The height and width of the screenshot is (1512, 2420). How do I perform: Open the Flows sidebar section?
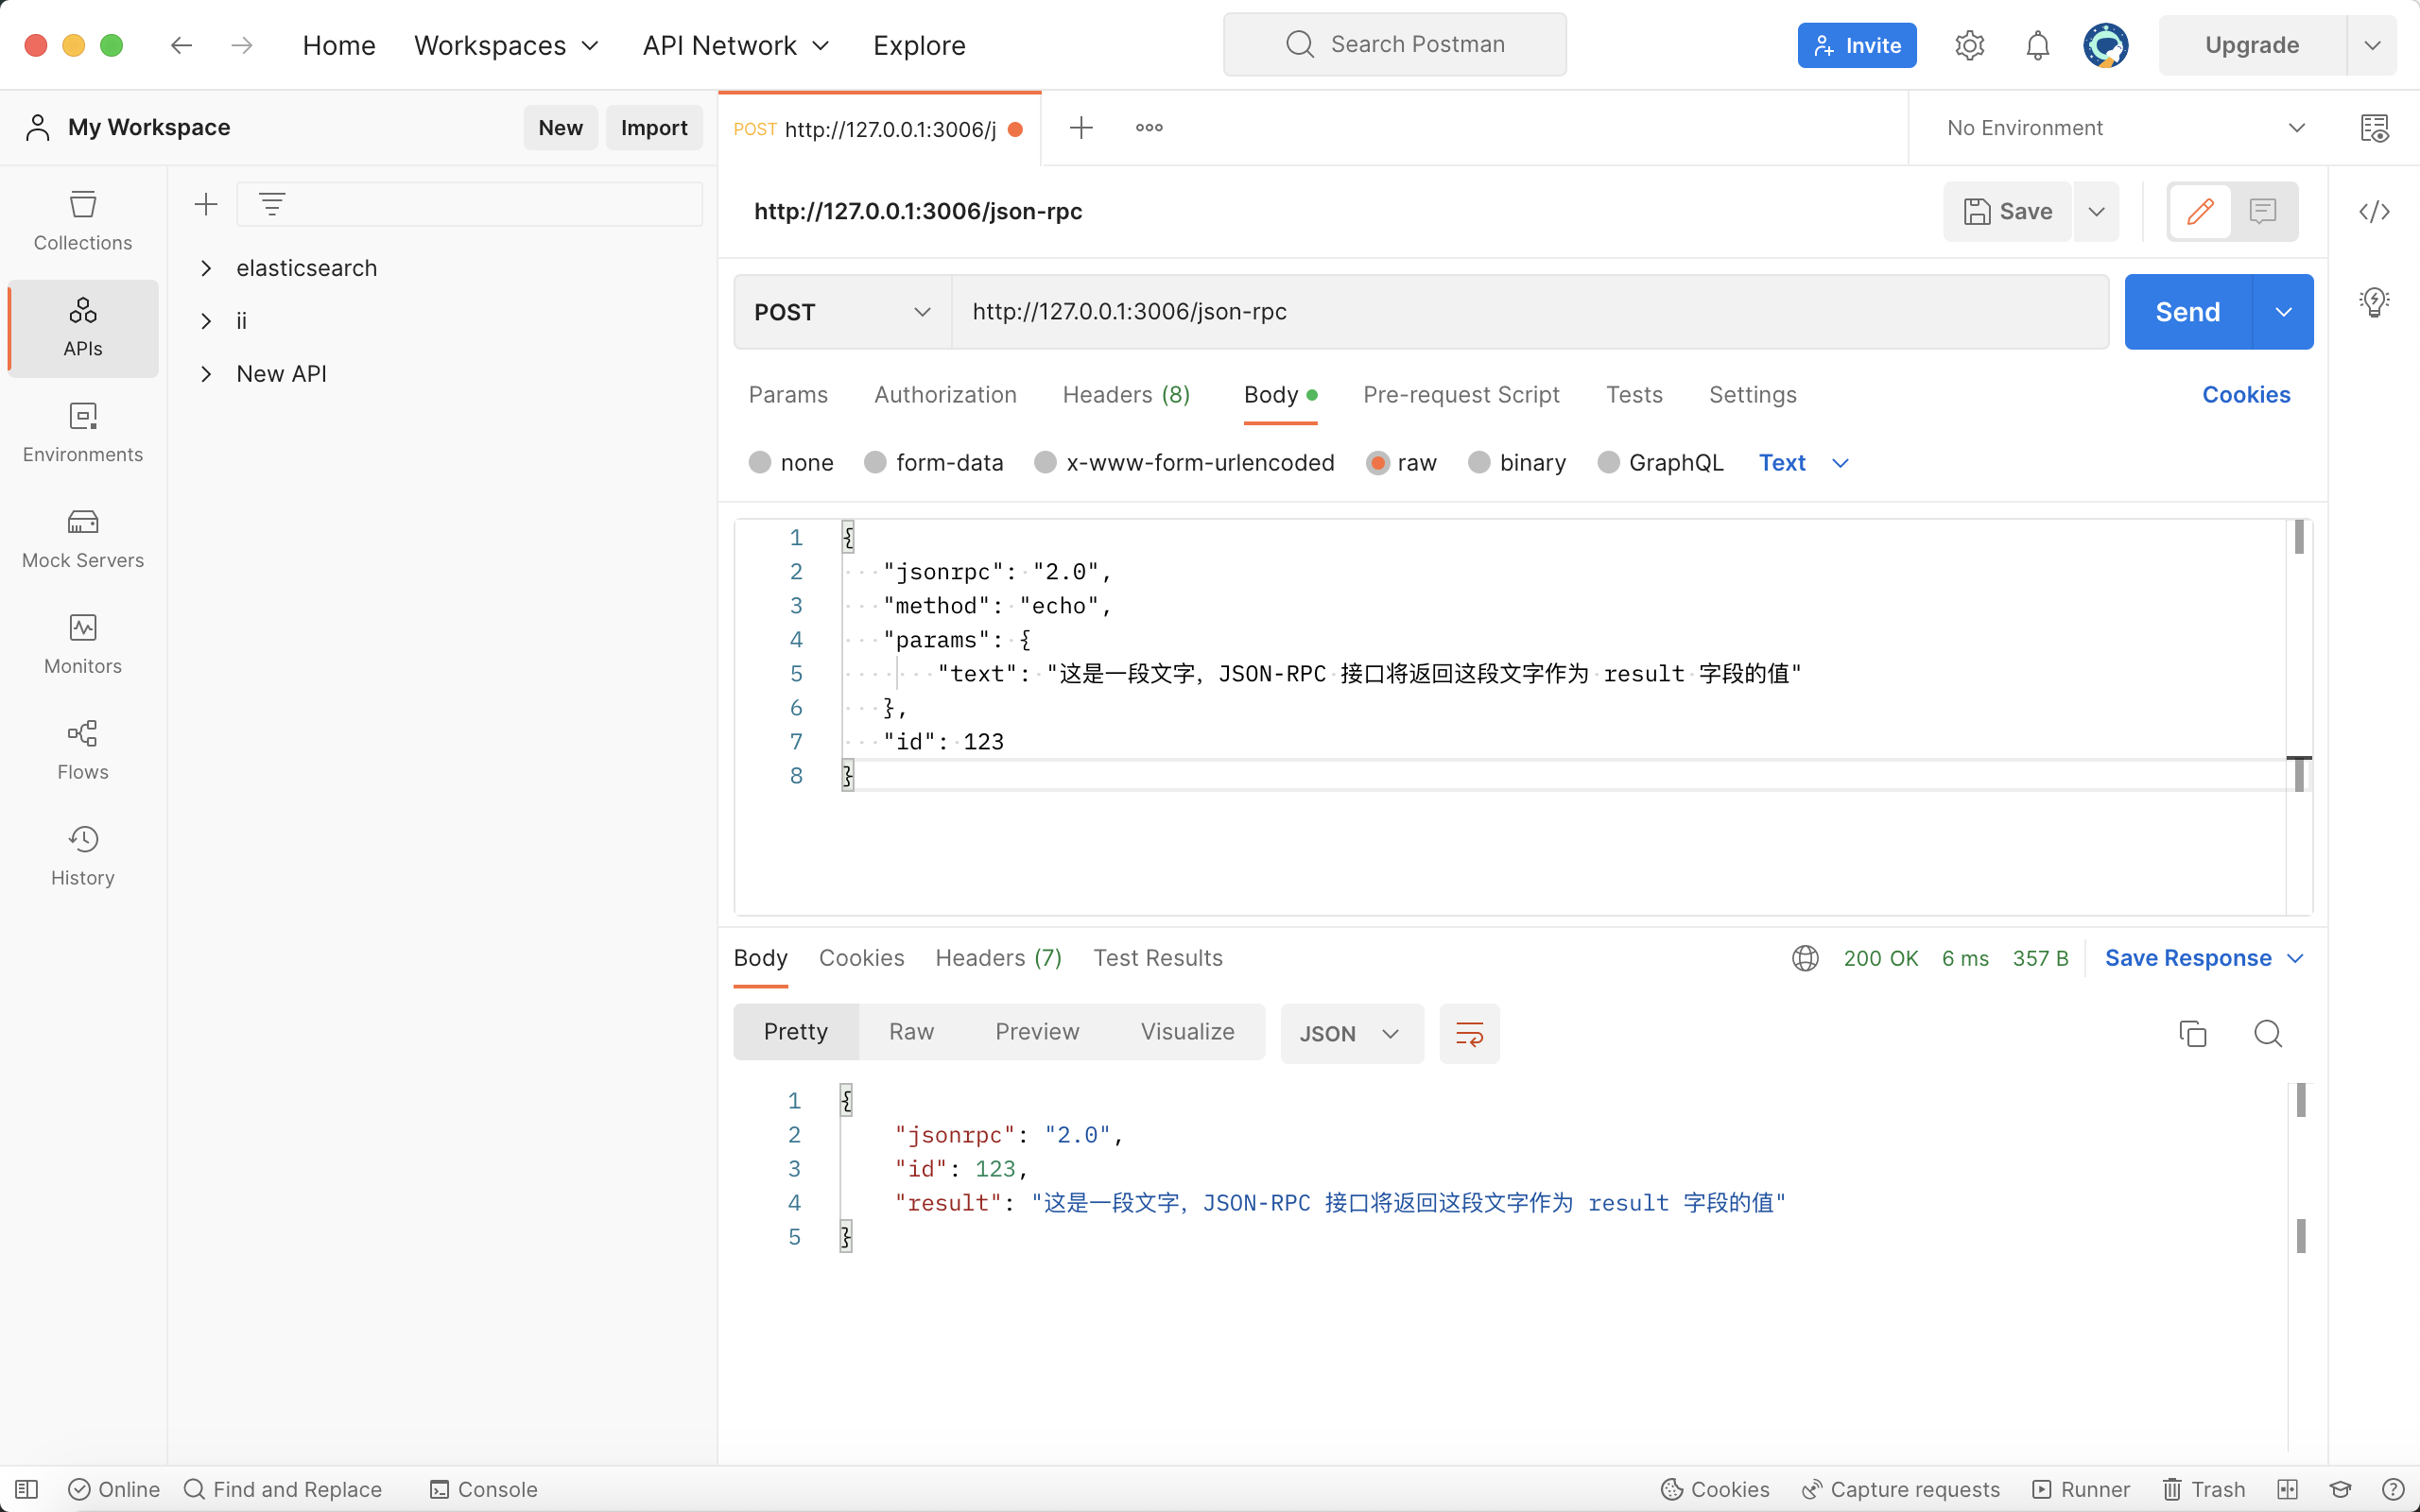point(82,750)
